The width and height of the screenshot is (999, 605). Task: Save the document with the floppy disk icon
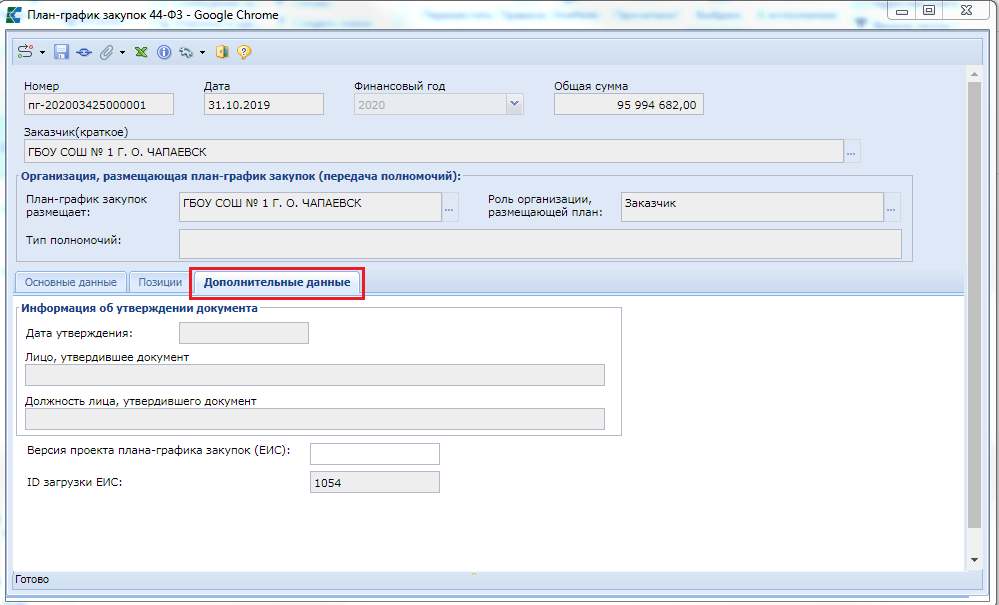click(x=61, y=52)
